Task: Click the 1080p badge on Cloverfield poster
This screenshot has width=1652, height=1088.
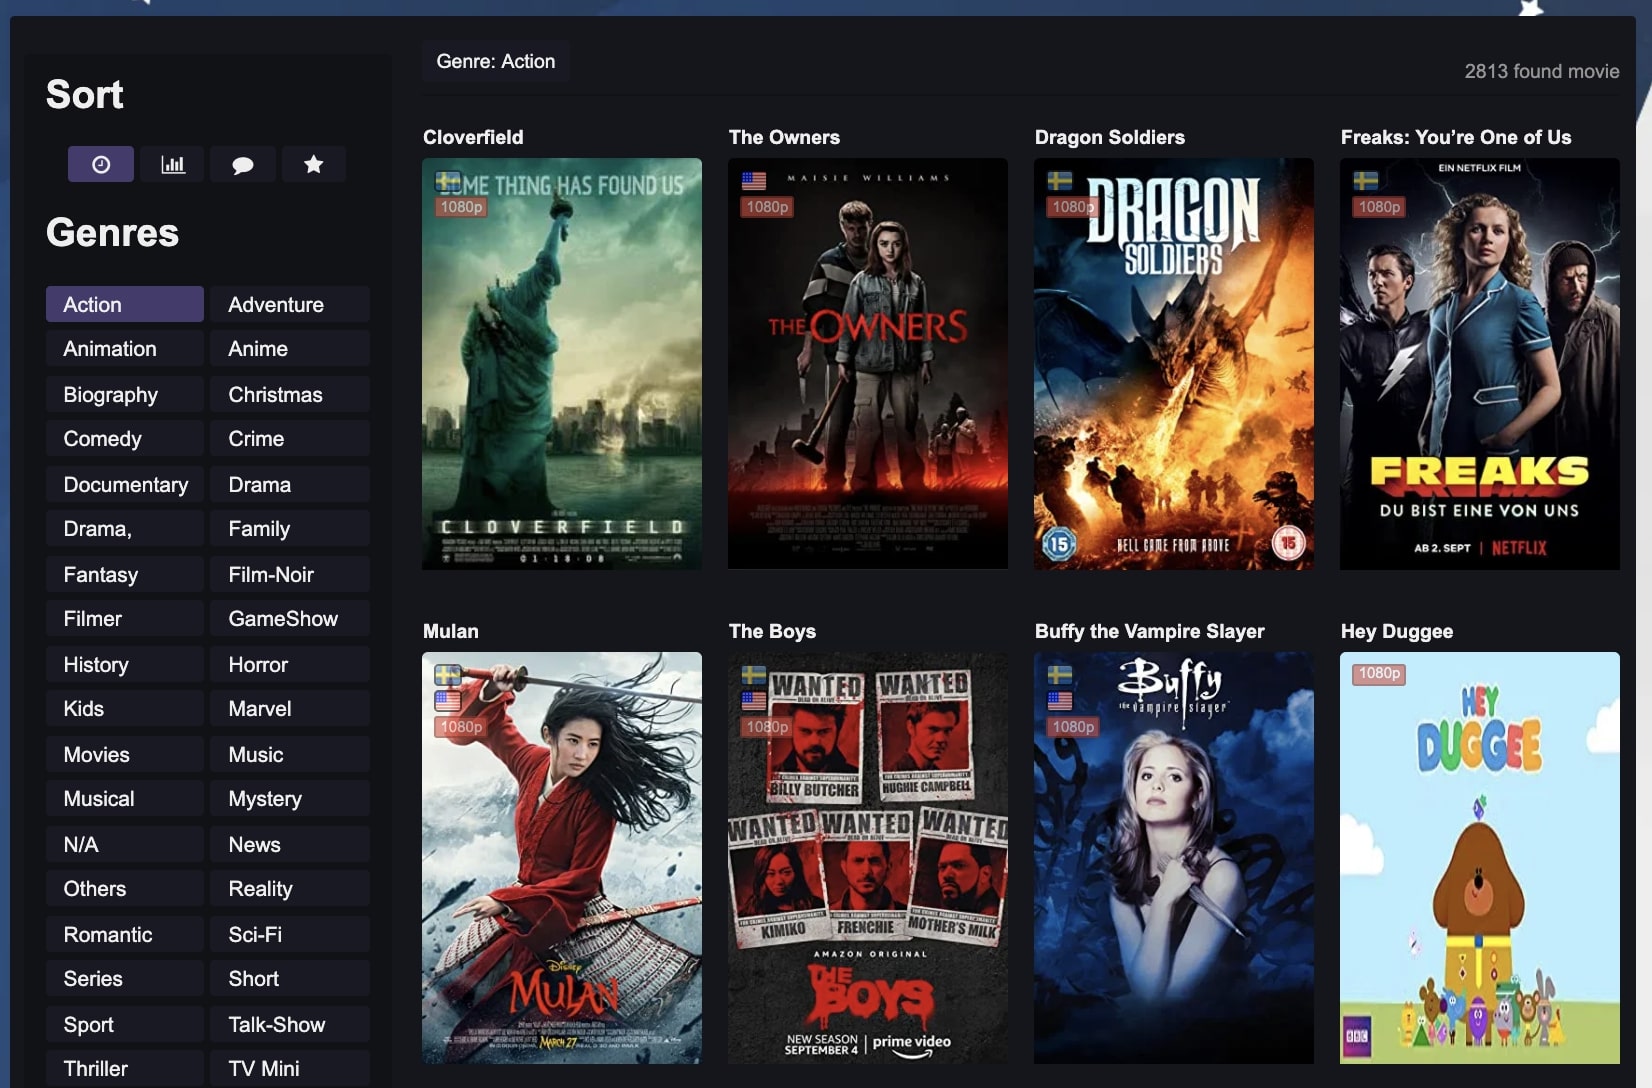Action: [x=461, y=207]
